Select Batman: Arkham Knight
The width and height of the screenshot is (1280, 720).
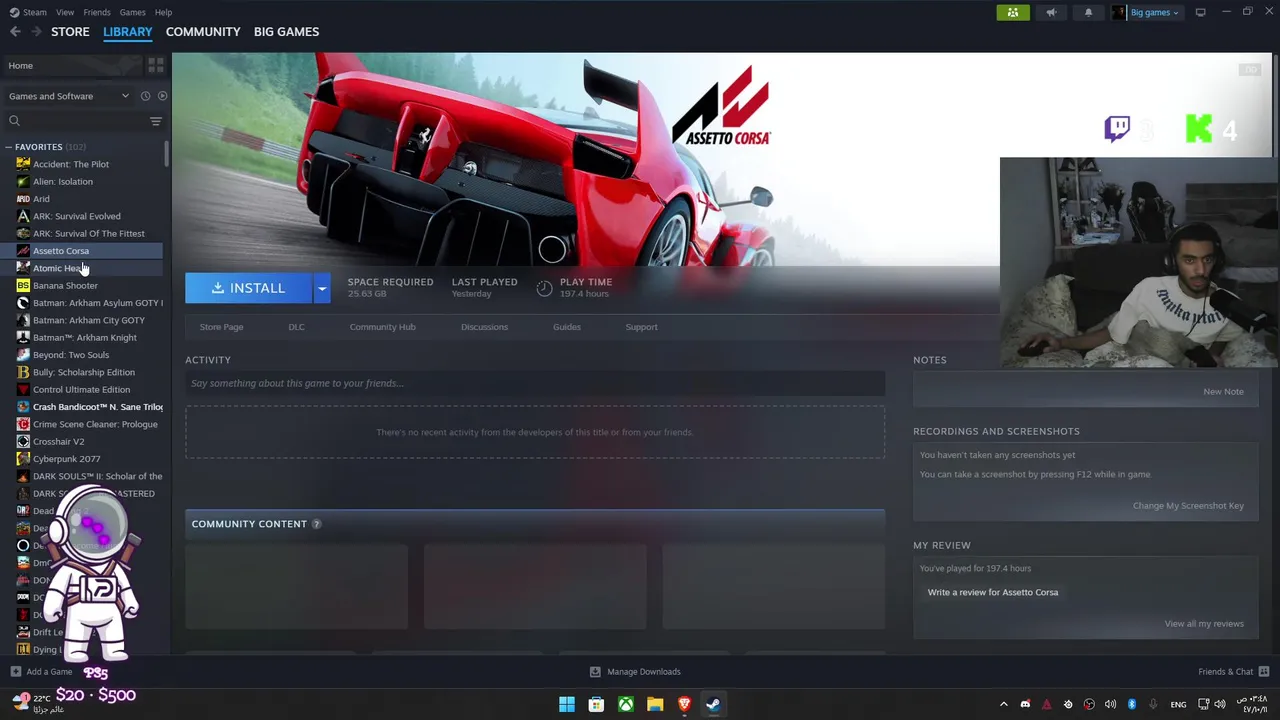82,338
